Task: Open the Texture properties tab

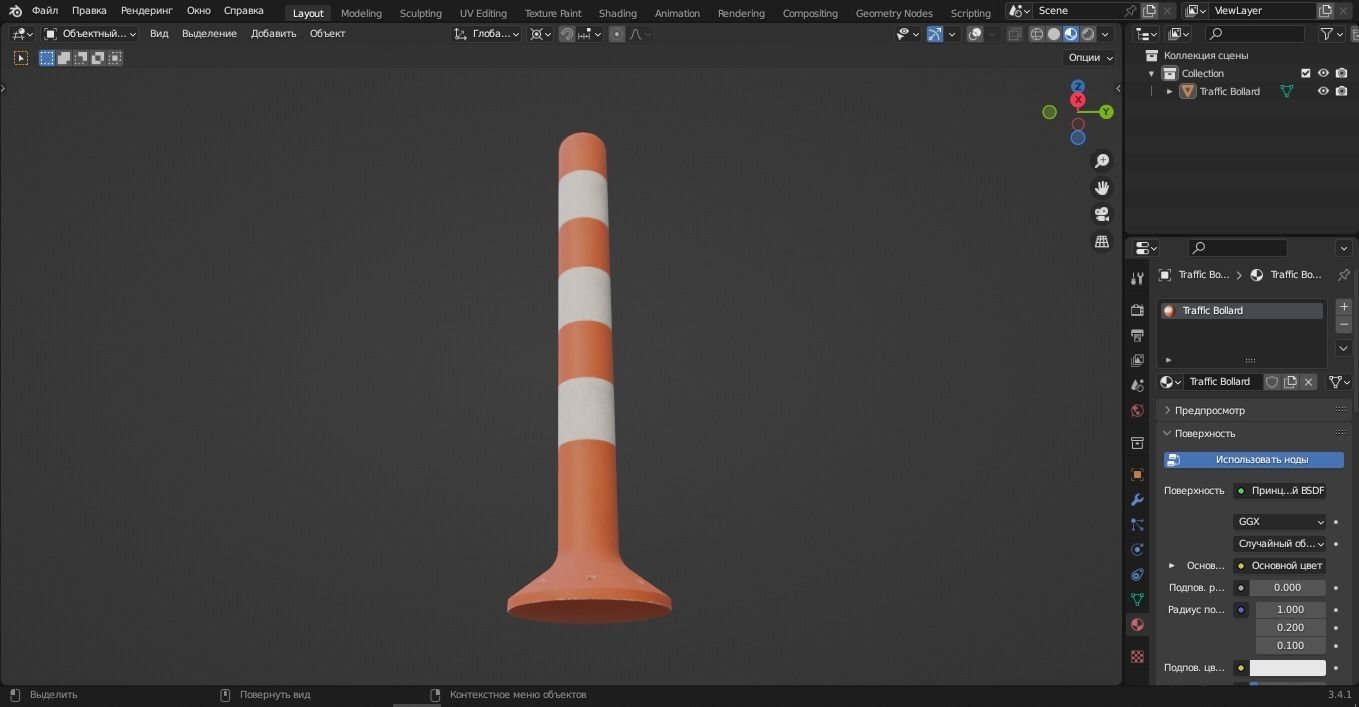Action: (1137, 657)
